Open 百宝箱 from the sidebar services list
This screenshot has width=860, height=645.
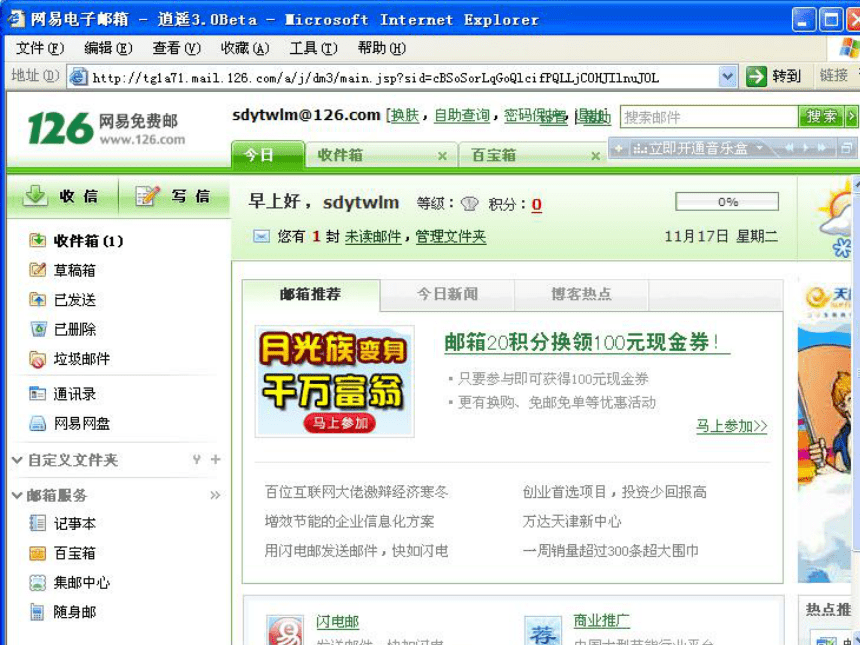(63, 553)
